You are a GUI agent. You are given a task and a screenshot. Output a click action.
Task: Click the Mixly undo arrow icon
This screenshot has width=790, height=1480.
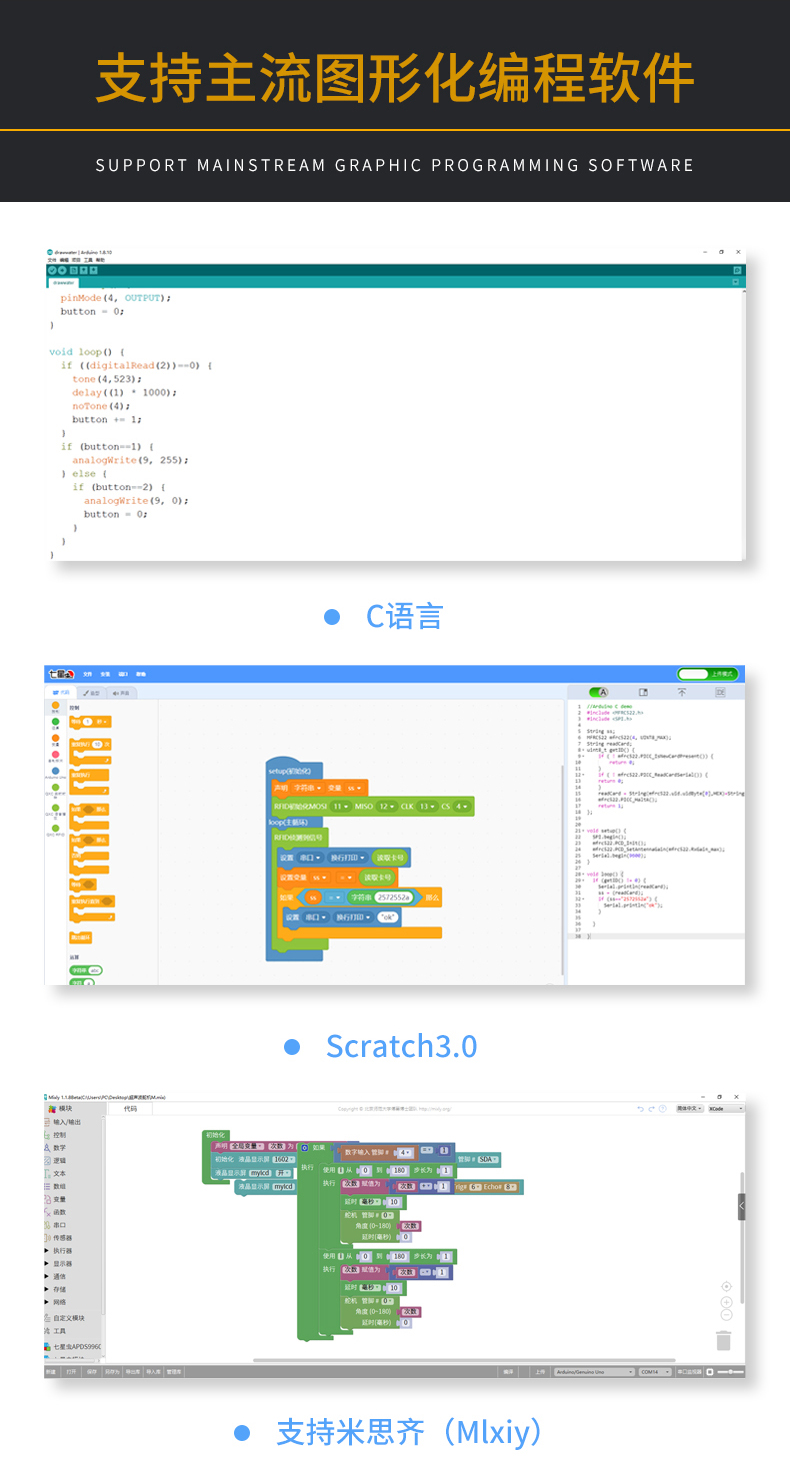point(640,1109)
